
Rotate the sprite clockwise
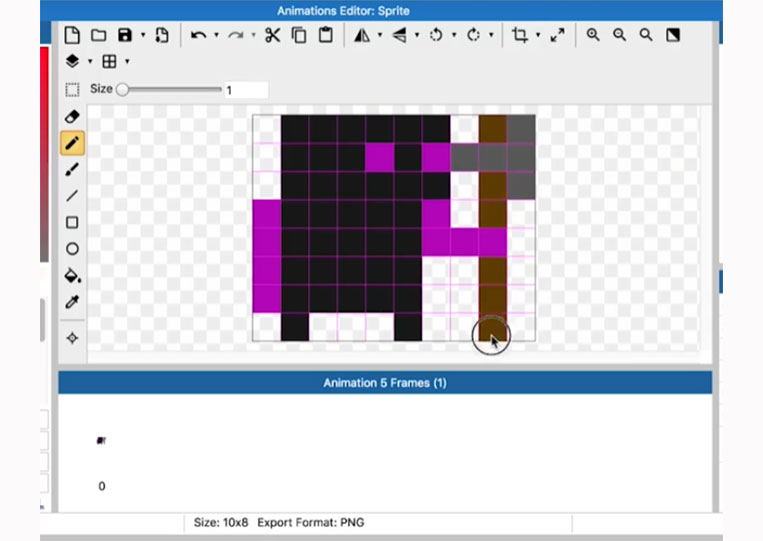pyautogui.click(x=473, y=35)
